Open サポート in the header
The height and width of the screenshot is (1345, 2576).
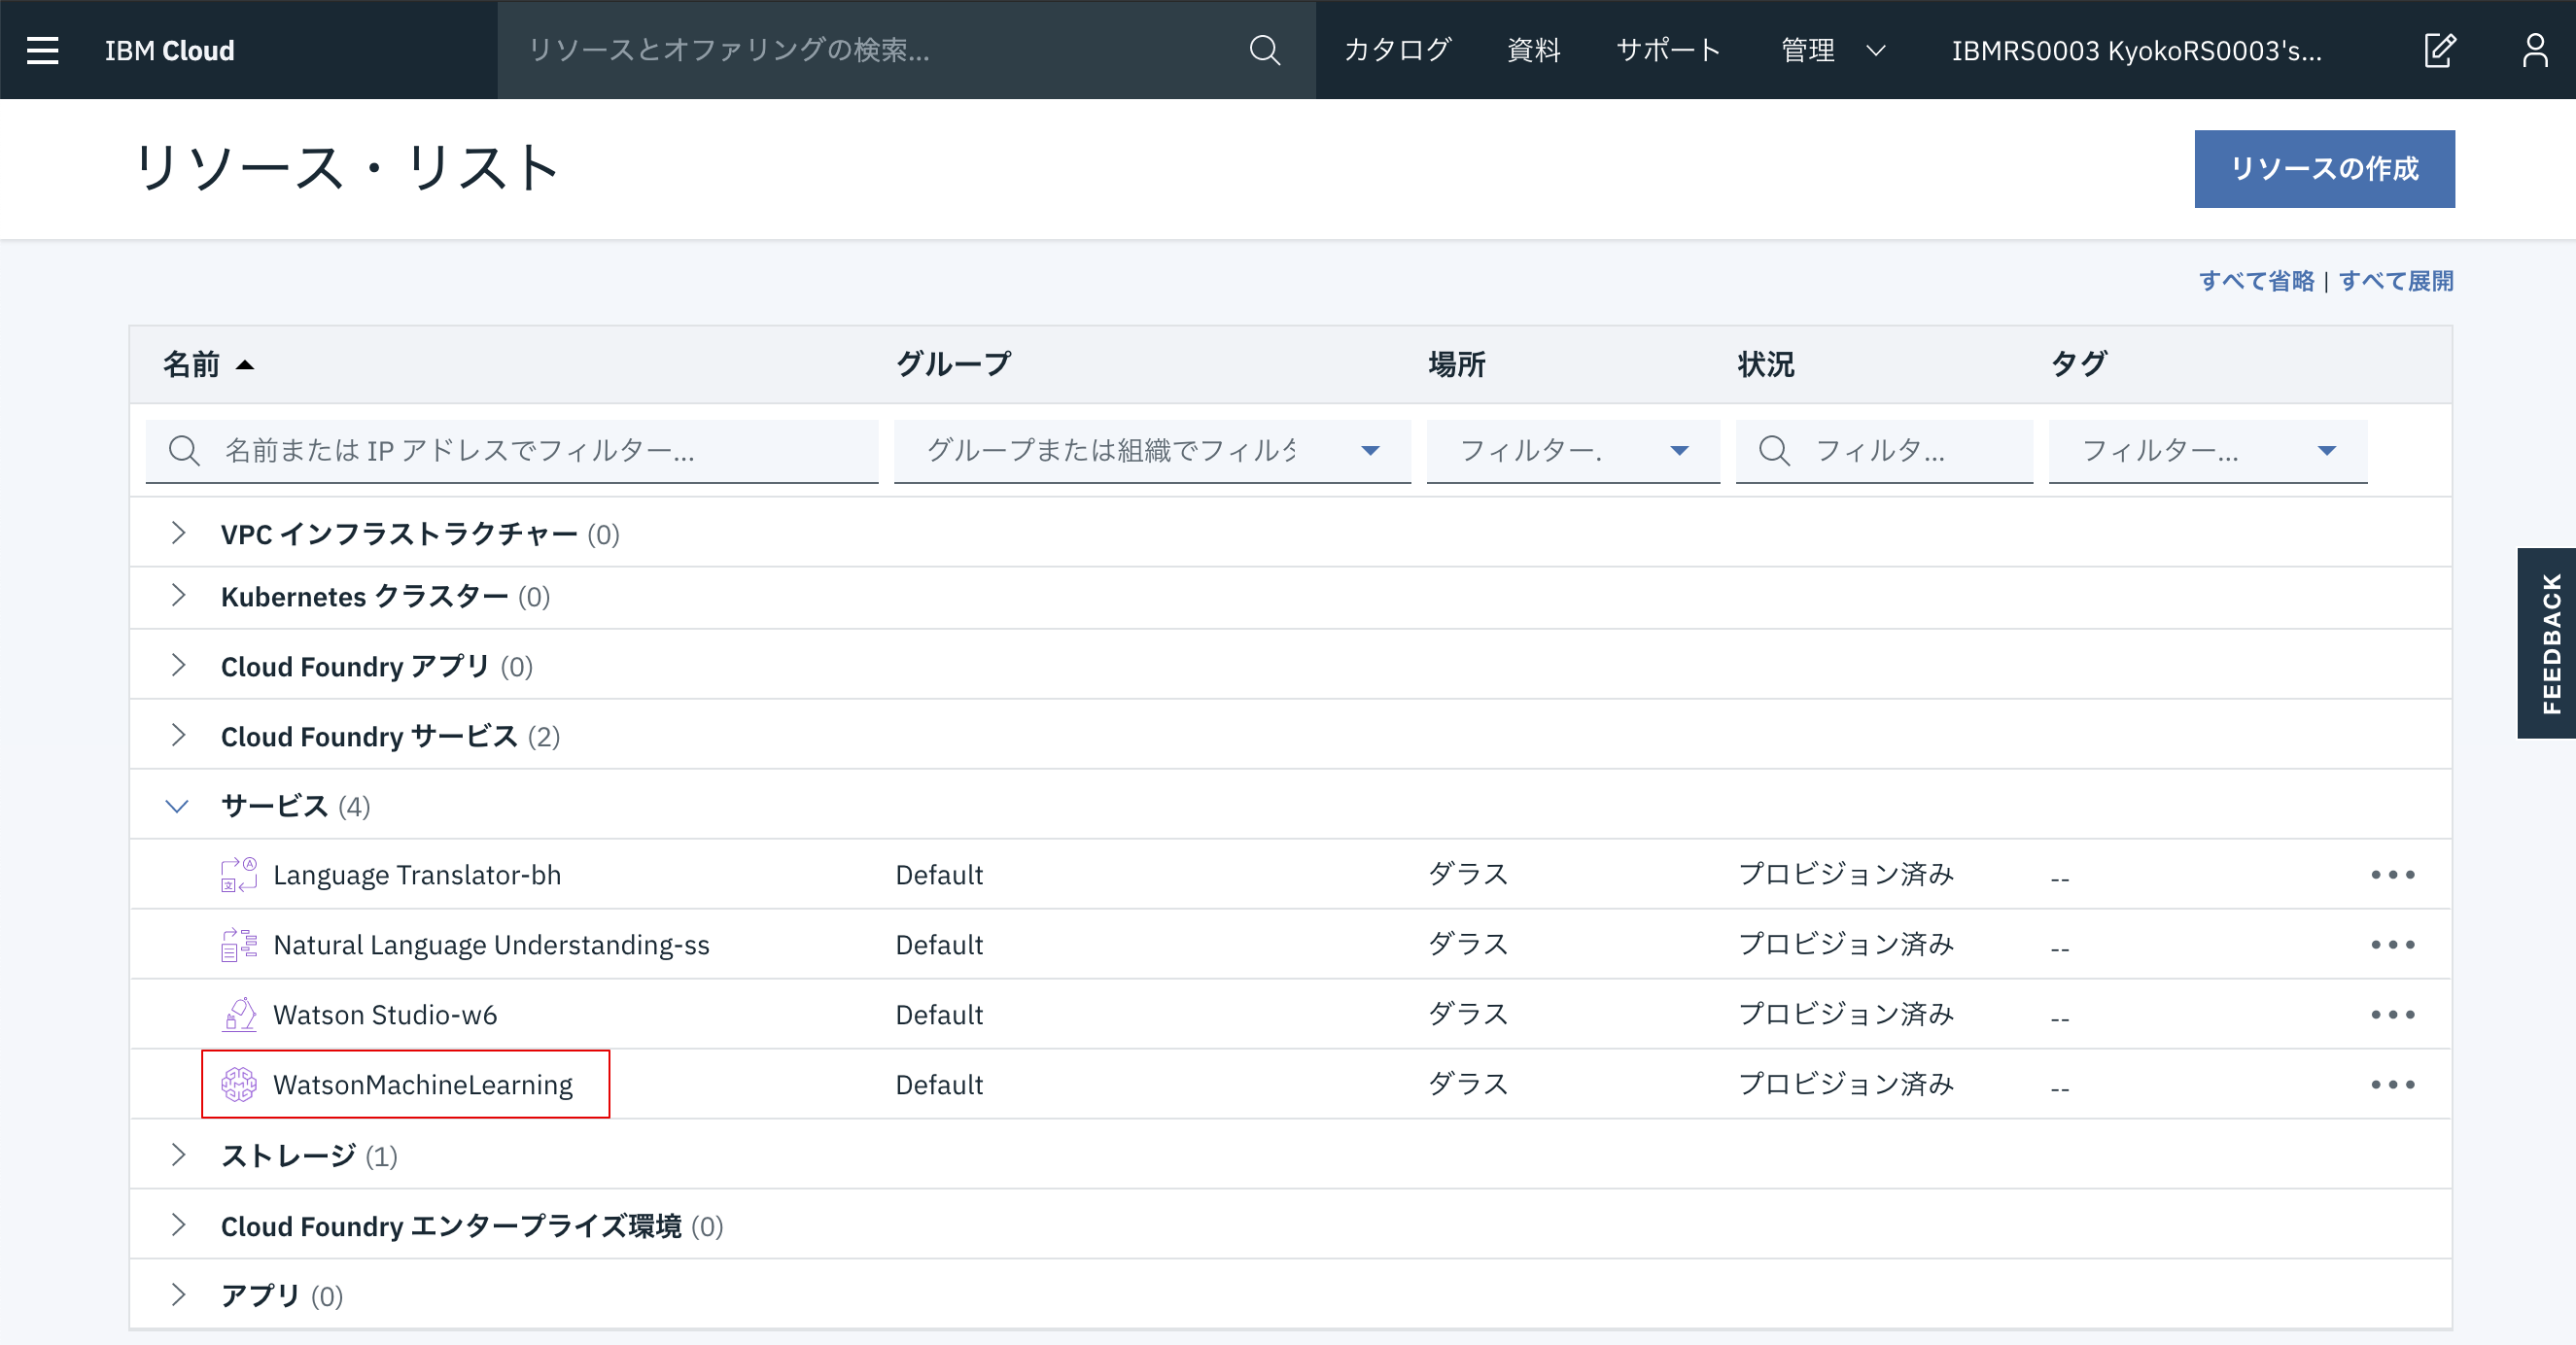[1668, 50]
